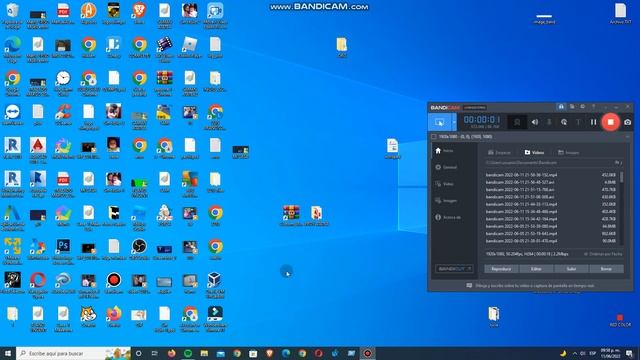Select the Opera browser desktop icon
640x360 pixels.
pos(38,285)
